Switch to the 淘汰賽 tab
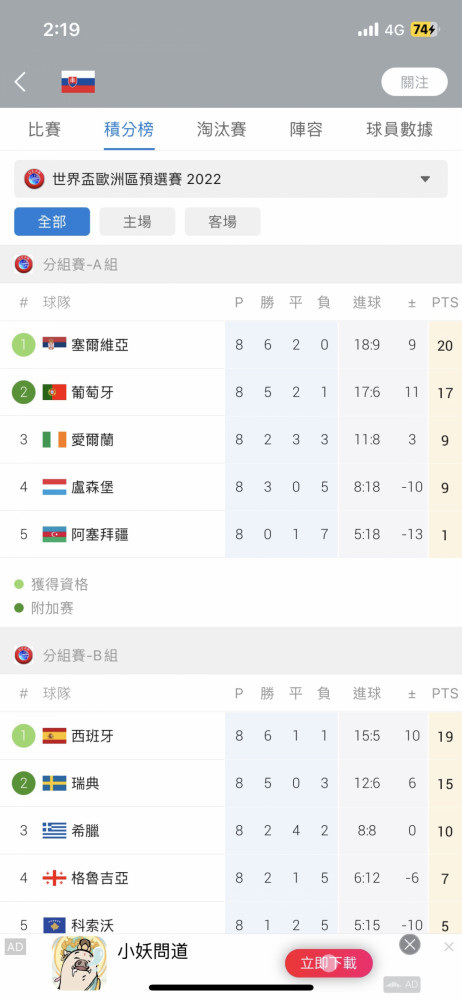This screenshot has width=462, height=1000. [221, 129]
